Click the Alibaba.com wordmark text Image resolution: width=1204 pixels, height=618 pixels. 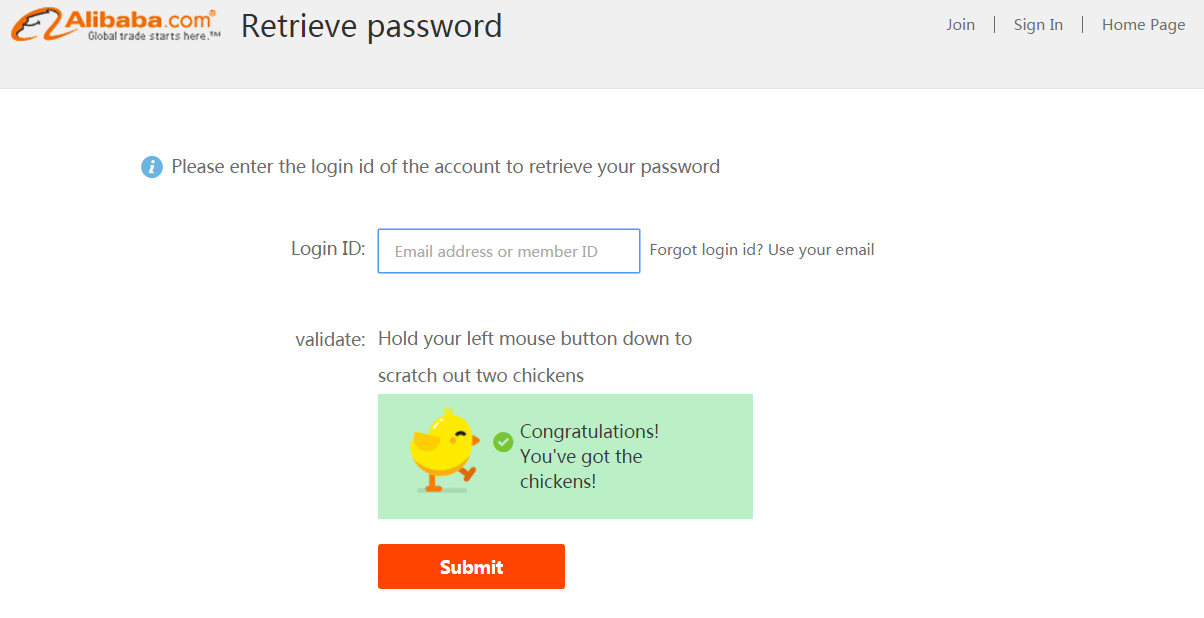pos(139,19)
